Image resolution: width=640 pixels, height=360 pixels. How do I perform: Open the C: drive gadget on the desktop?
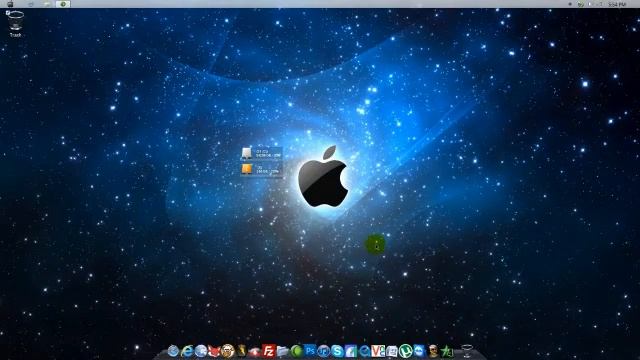coord(261,153)
